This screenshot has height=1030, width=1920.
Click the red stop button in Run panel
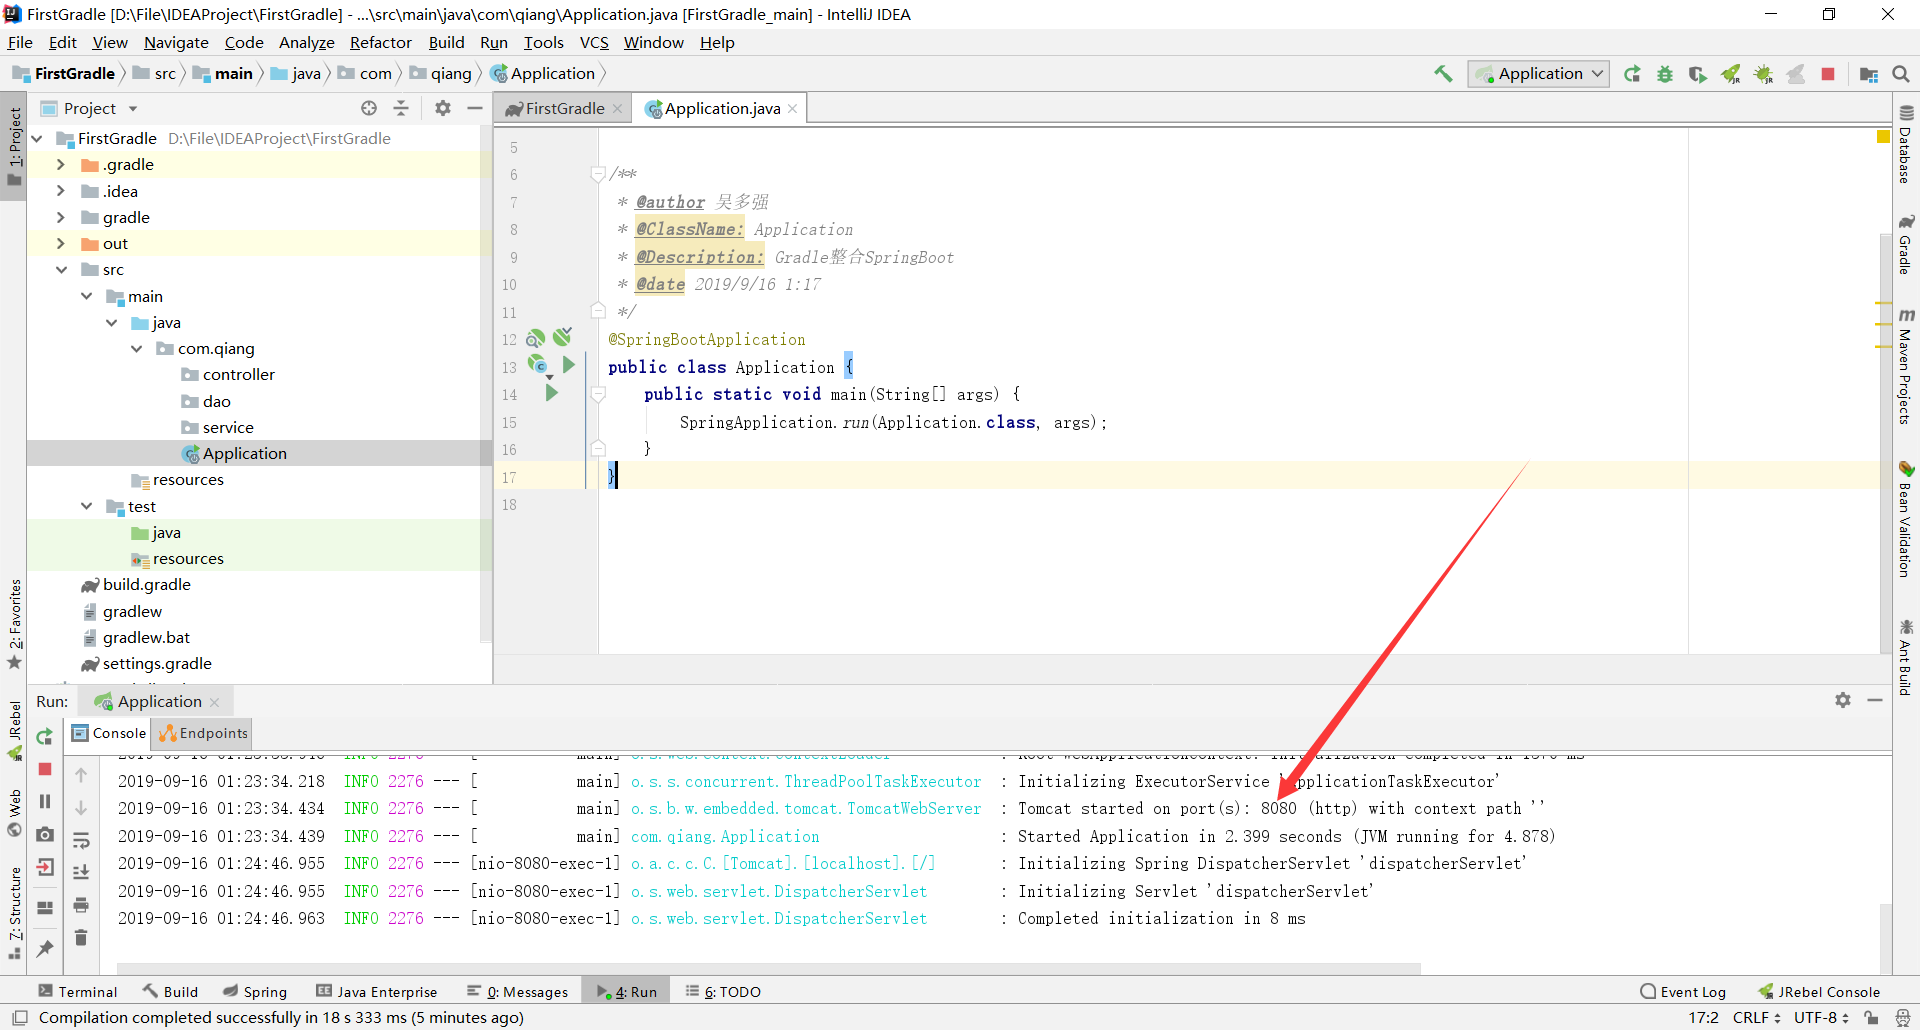[x=45, y=769]
